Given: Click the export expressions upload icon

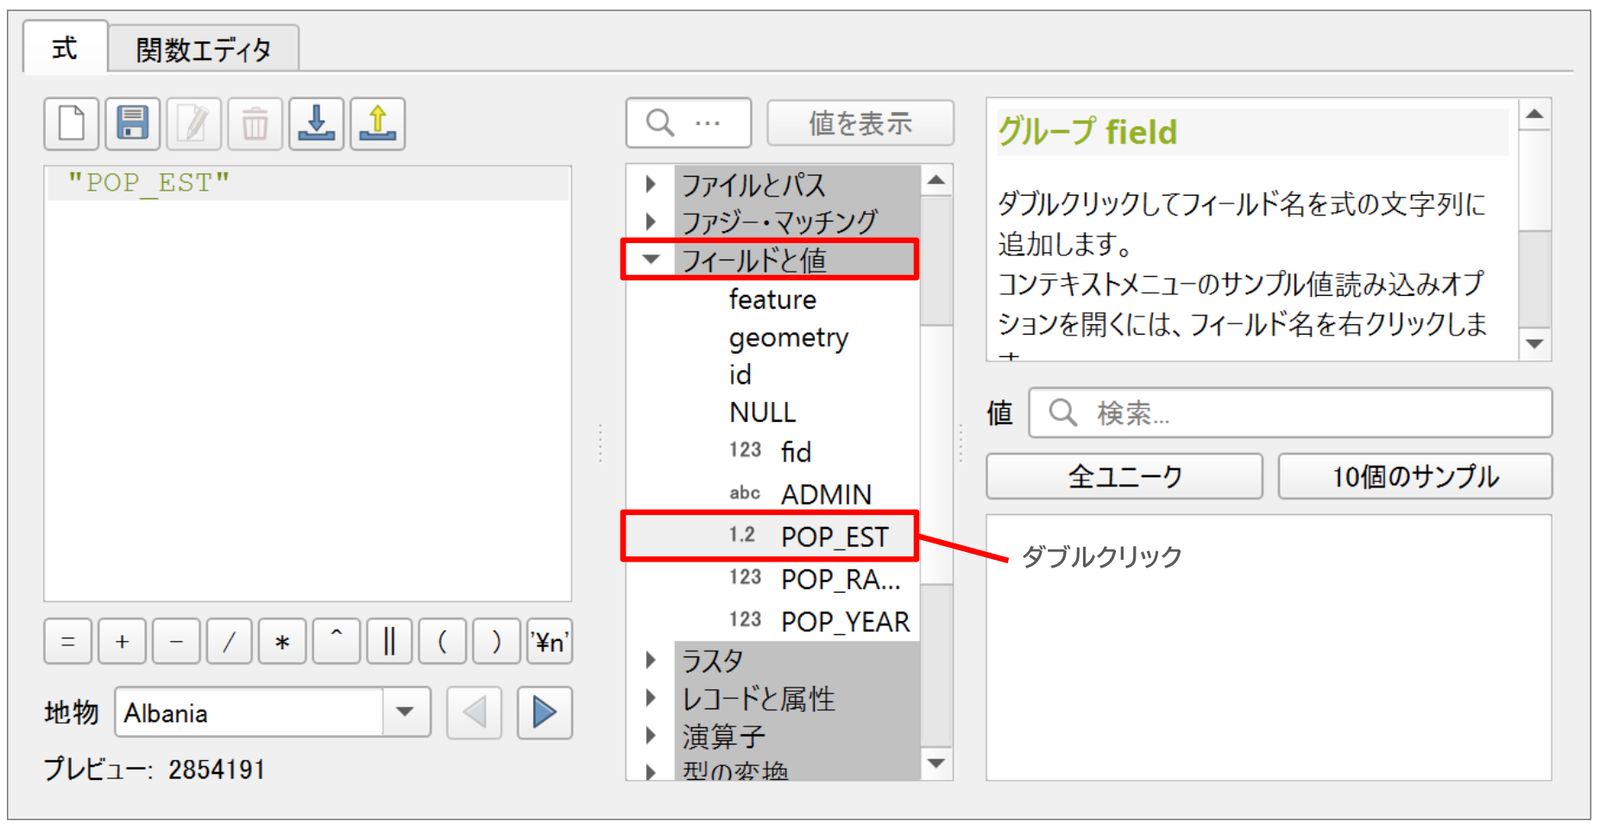Looking at the screenshot, I should (377, 124).
